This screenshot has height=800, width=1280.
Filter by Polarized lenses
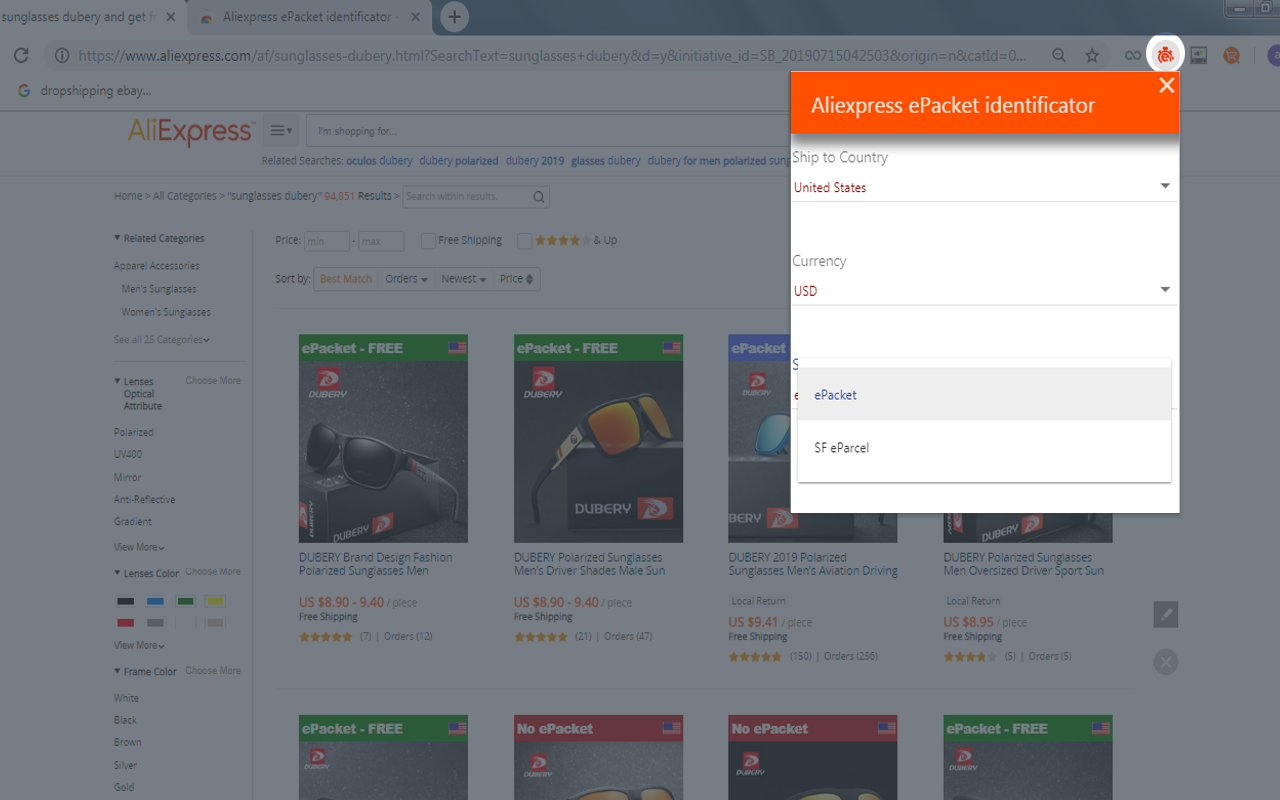click(x=134, y=432)
